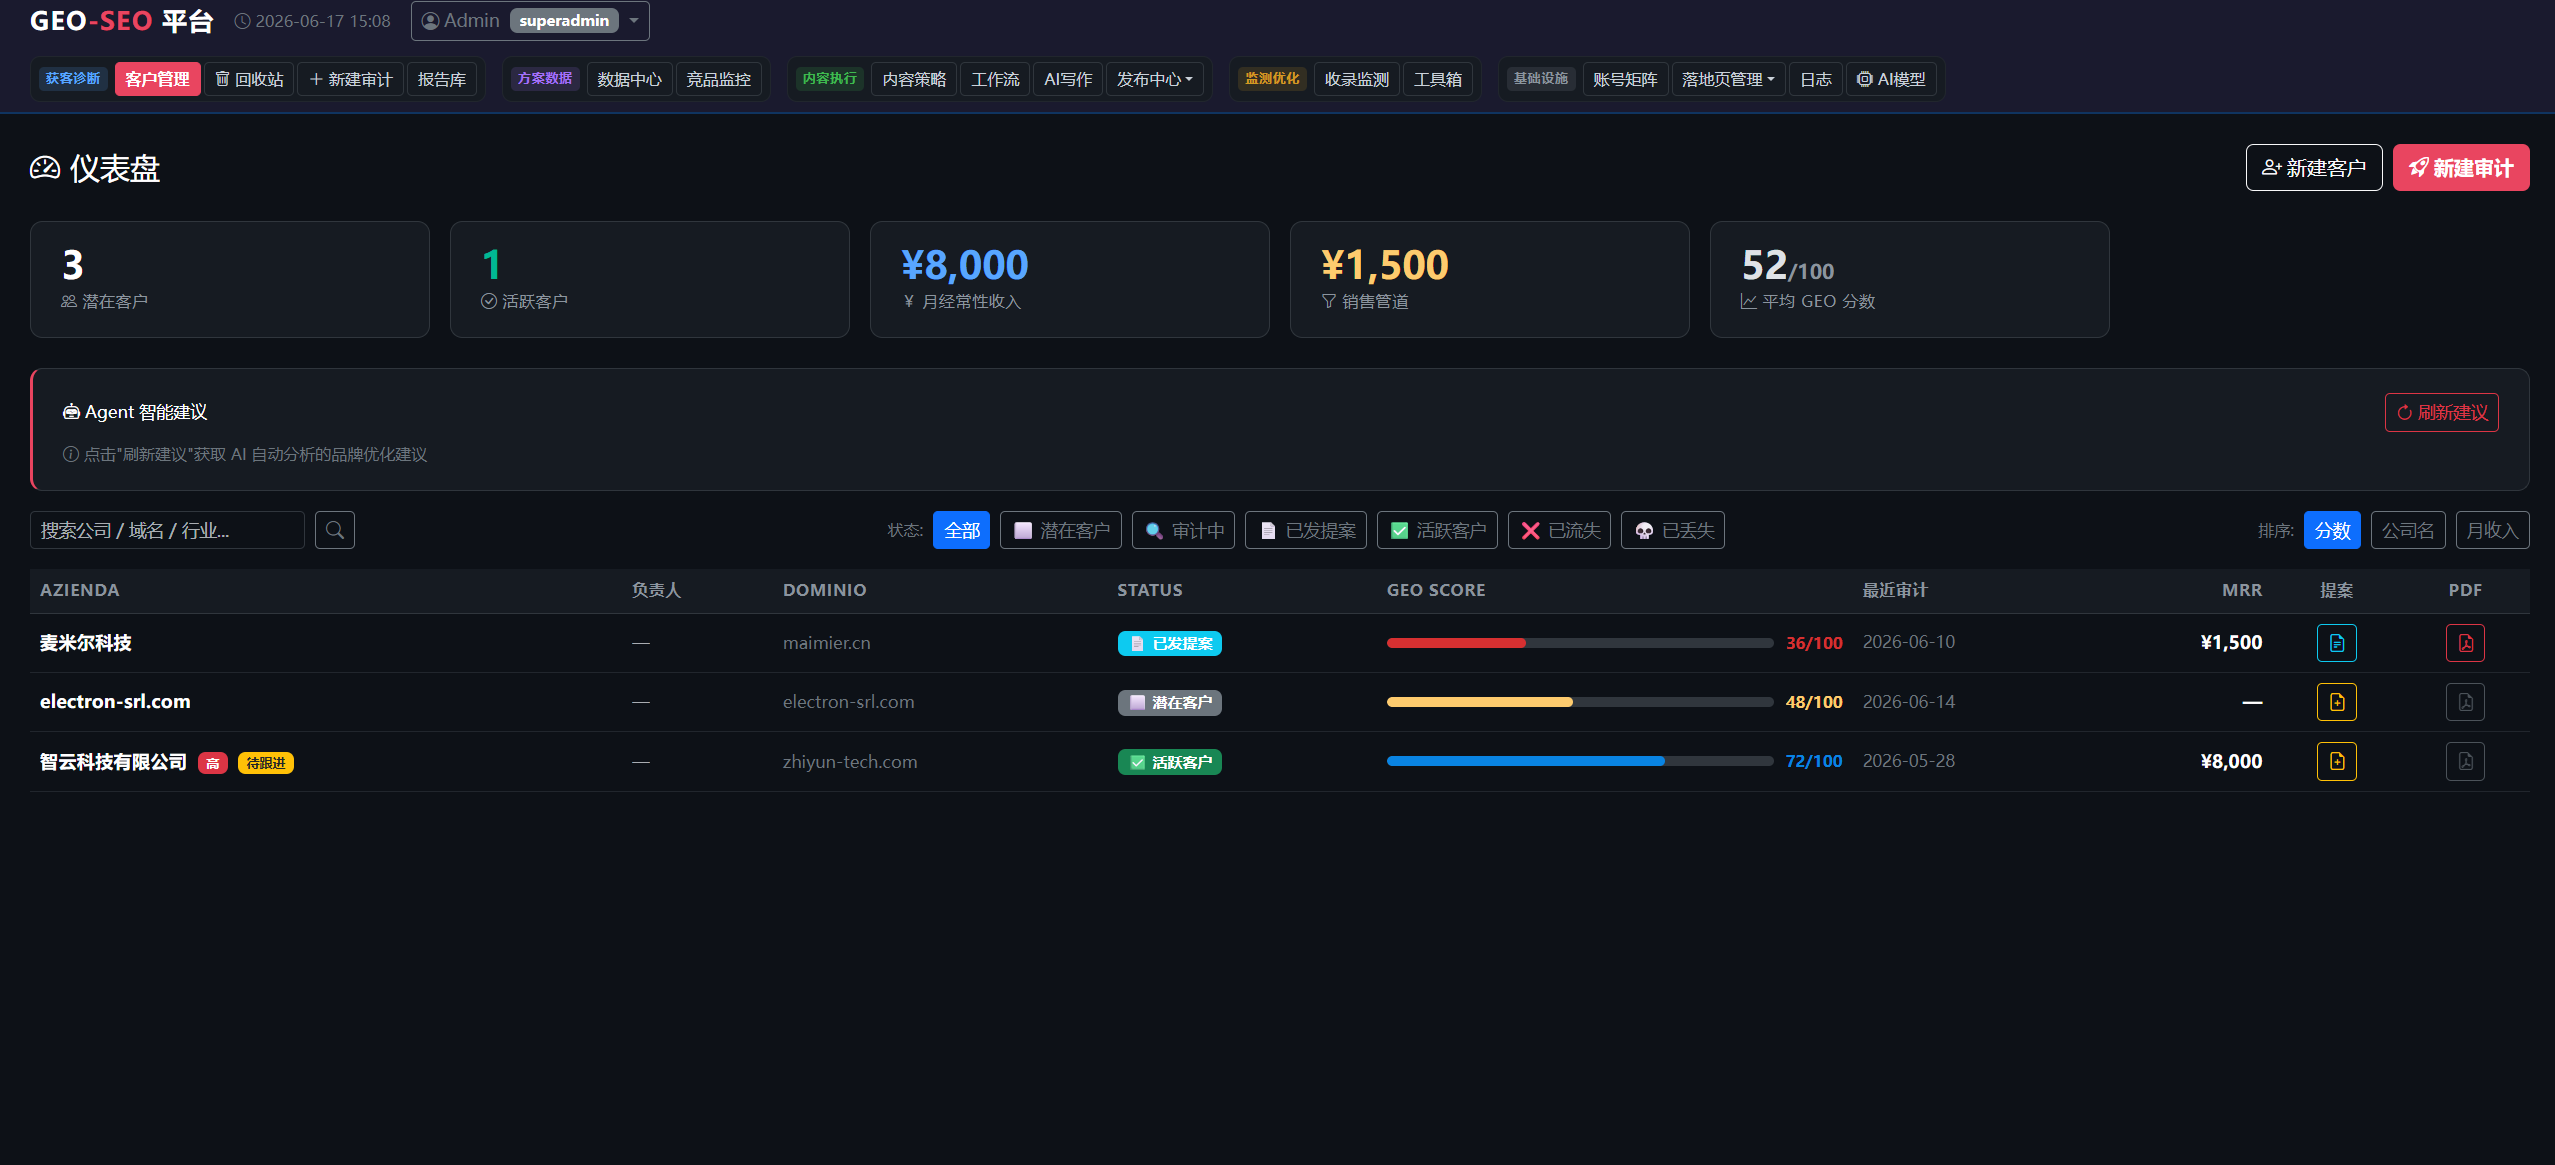Click the 2026-06-14 audit date cell
The height and width of the screenshot is (1165, 2555).
(1908, 702)
